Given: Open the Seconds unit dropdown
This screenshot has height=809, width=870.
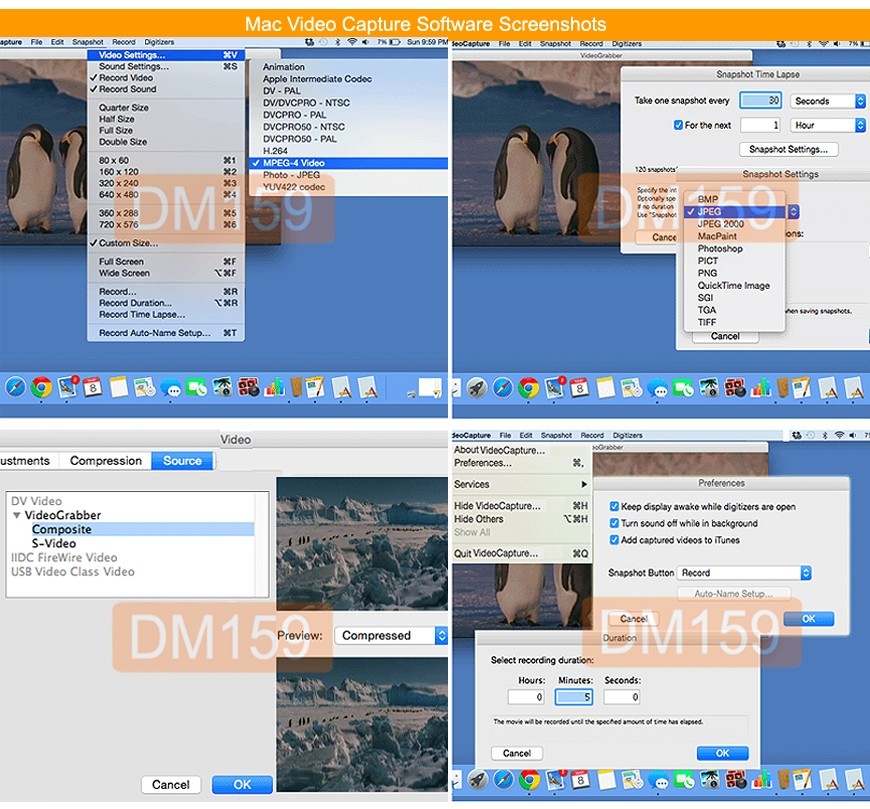Looking at the screenshot, I should [828, 101].
